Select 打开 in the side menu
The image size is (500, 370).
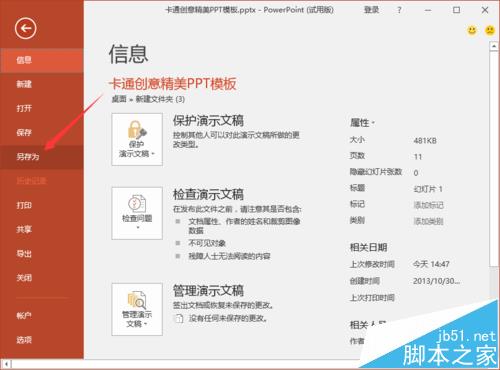coord(42,108)
